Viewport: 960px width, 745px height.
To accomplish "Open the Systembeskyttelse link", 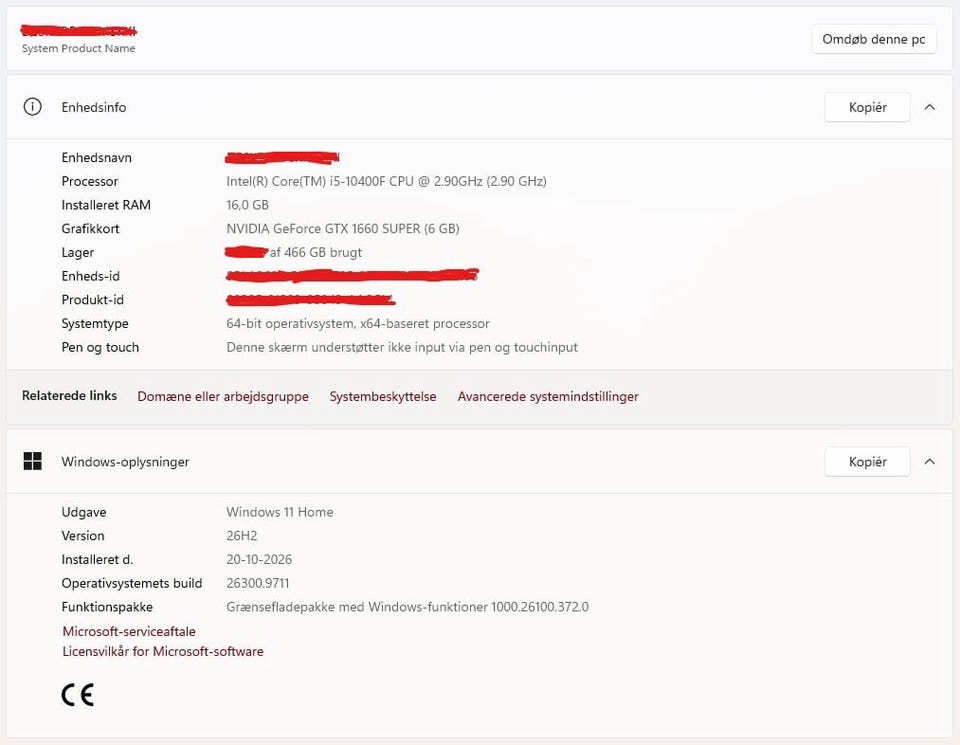I will tap(383, 397).
